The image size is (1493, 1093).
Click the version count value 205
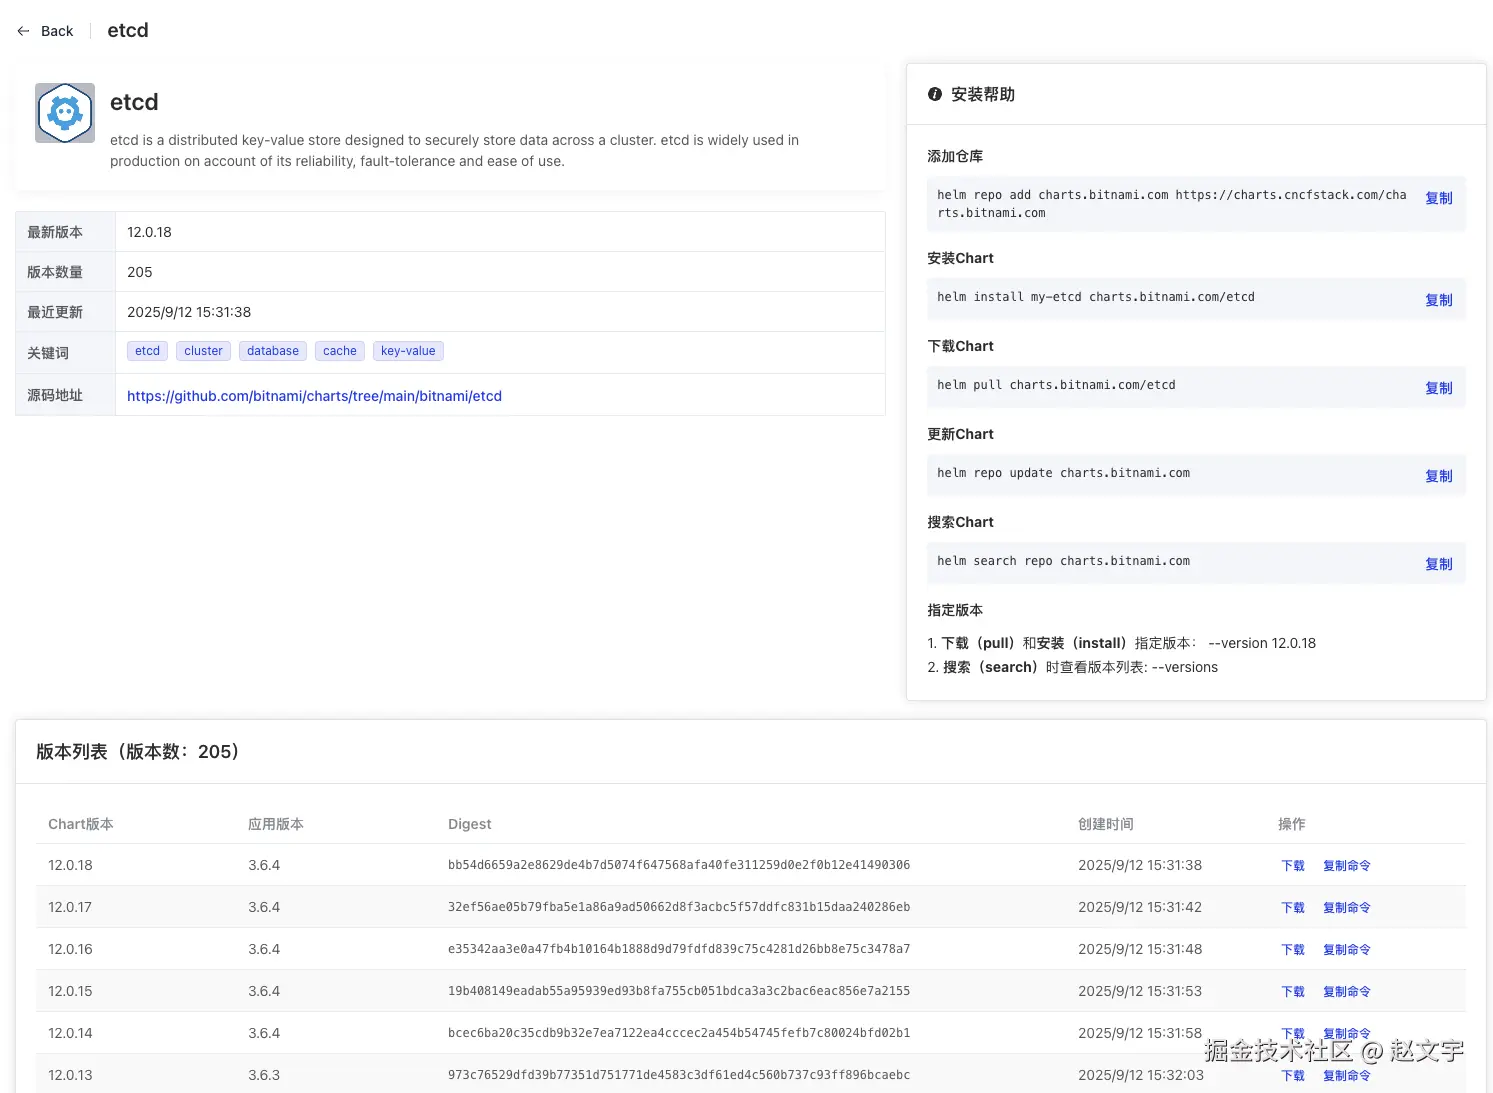coord(140,272)
